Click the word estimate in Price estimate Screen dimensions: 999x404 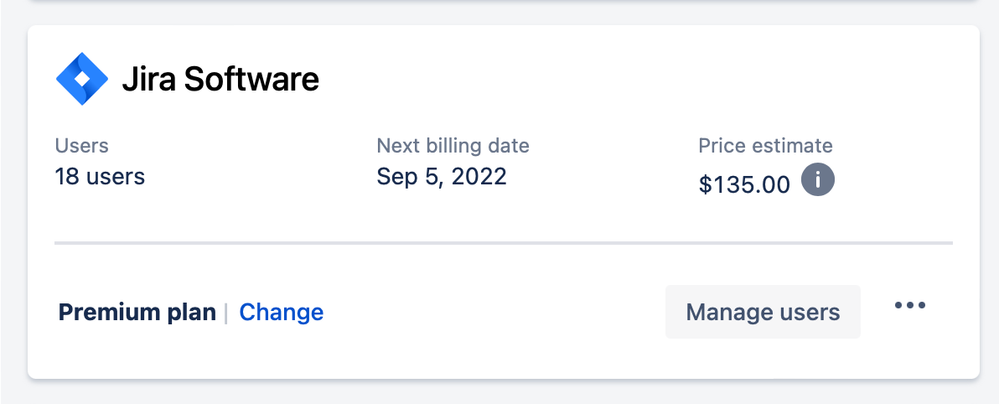point(793,146)
